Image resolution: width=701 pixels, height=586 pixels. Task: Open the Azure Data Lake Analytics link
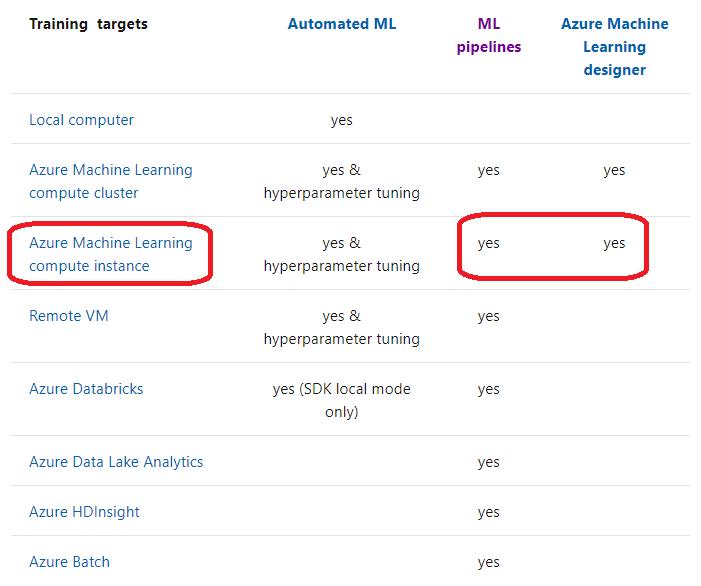click(x=116, y=462)
